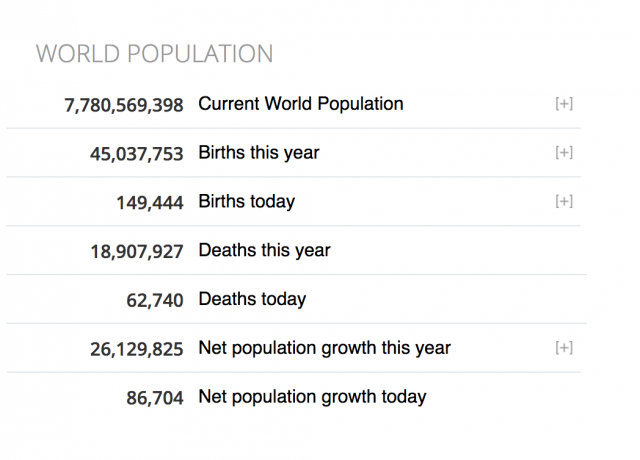Image resolution: width=640 pixels, height=460 pixels.
Task: Click the Deaths today row
Action: [297, 299]
